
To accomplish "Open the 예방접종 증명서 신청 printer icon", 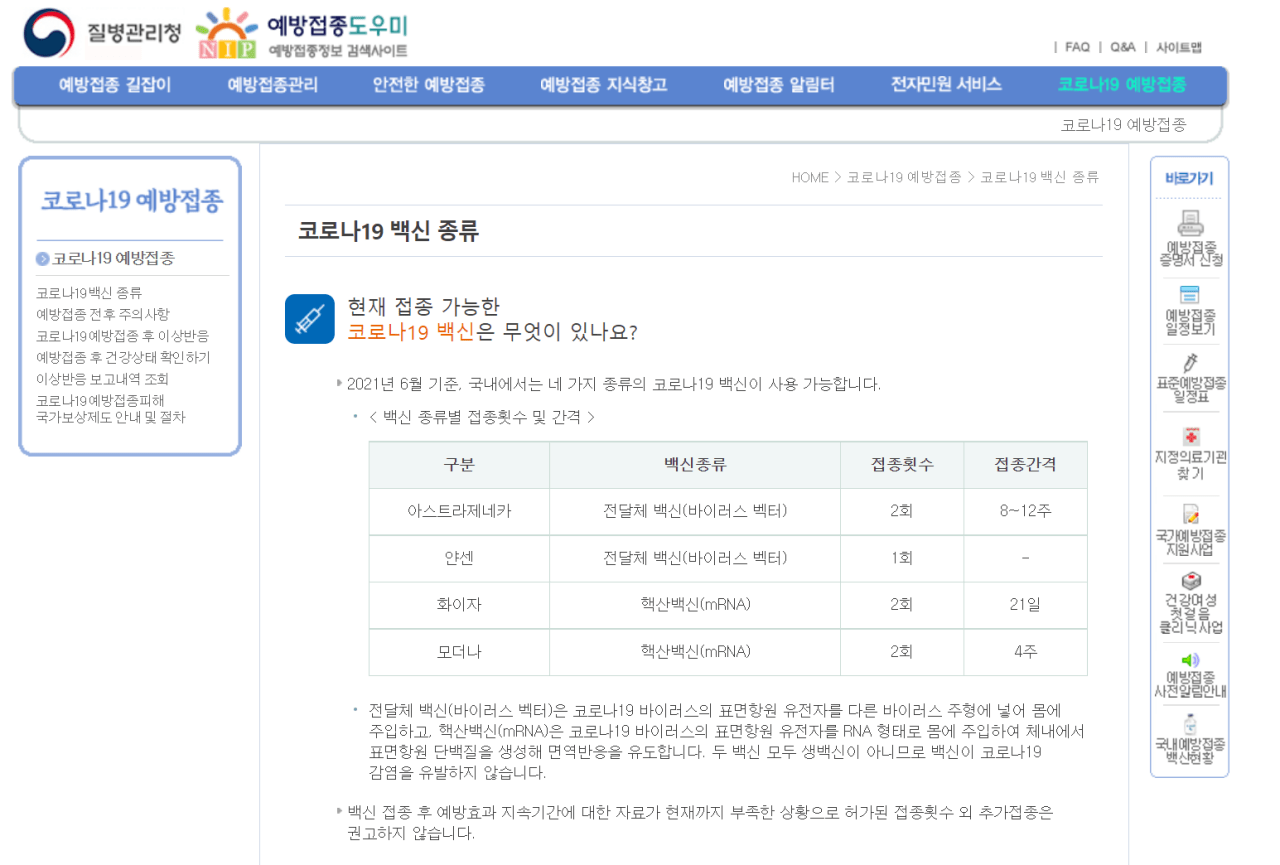I will pyautogui.click(x=1190, y=223).
